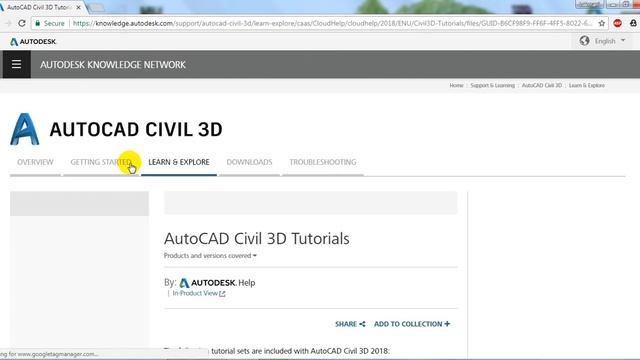Switch to the Getting Started tab

click(101, 162)
